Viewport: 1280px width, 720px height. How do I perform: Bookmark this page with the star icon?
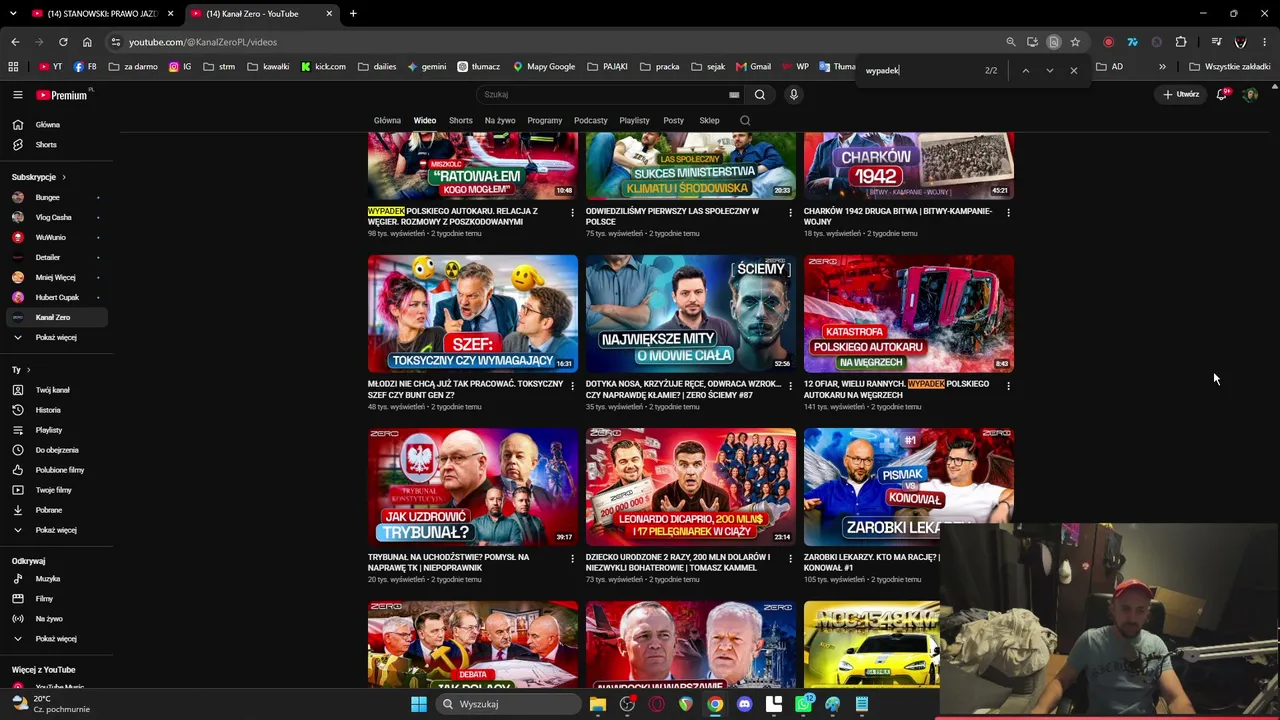click(x=1075, y=42)
